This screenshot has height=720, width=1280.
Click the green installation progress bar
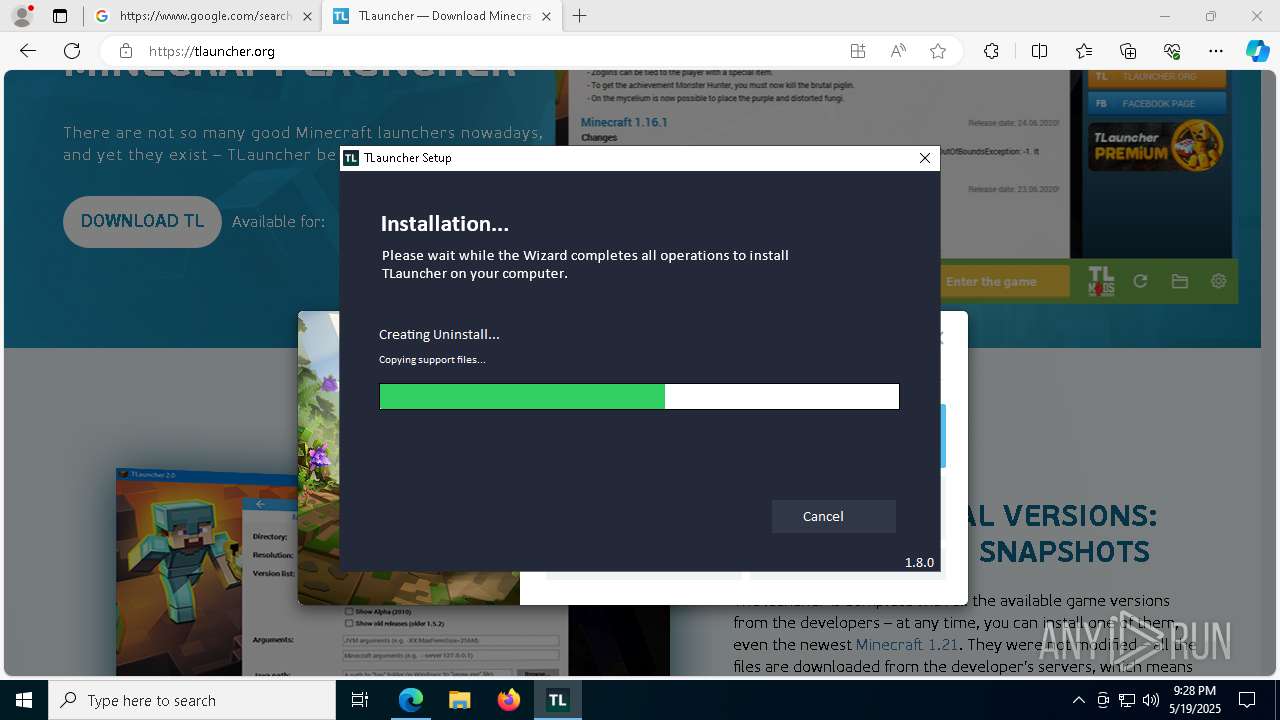[639, 397]
